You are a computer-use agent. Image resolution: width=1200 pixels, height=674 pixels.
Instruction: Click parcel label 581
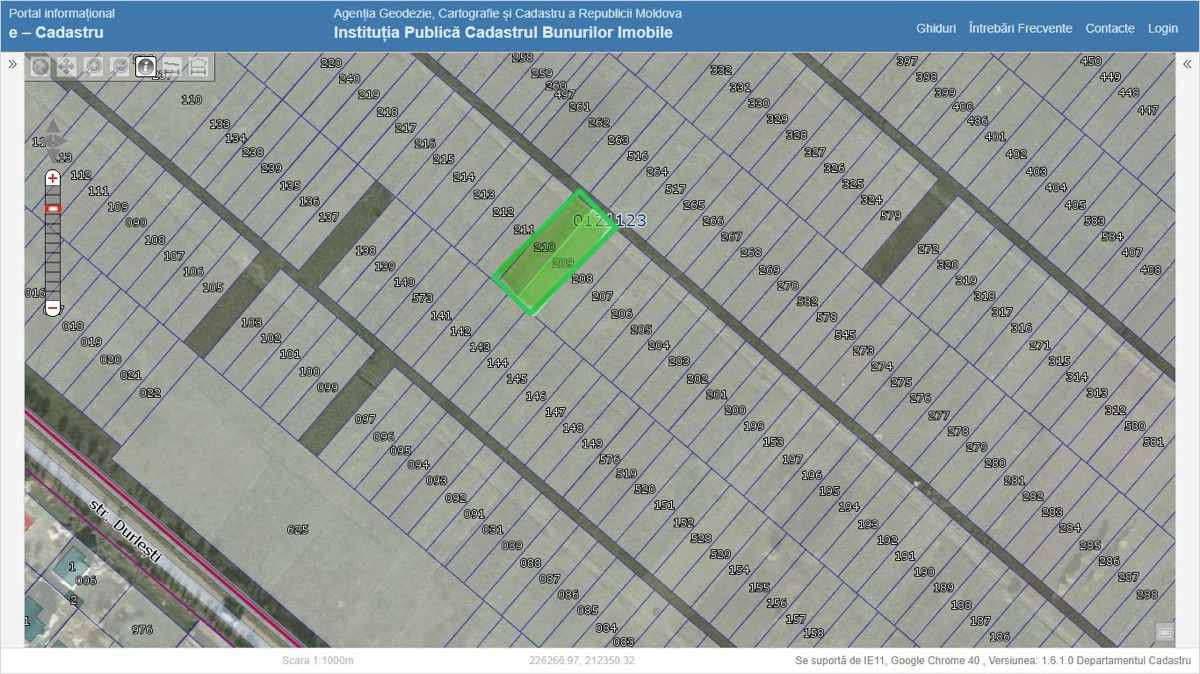click(x=1153, y=441)
